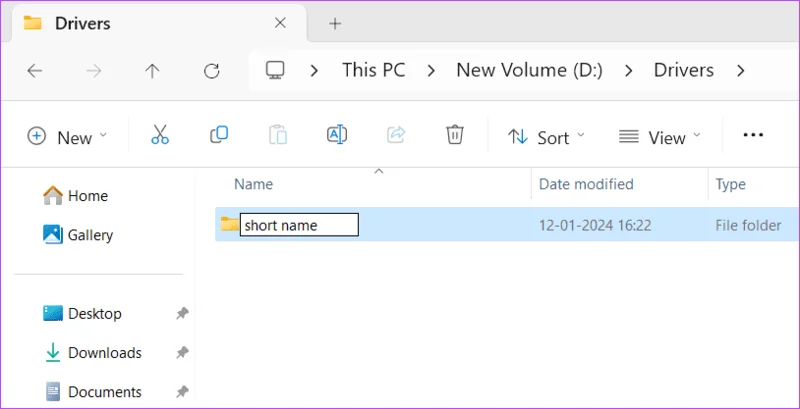Click into the short name rename field
The width and height of the screenshot is (800, 409).
click(x=299, y=225)
